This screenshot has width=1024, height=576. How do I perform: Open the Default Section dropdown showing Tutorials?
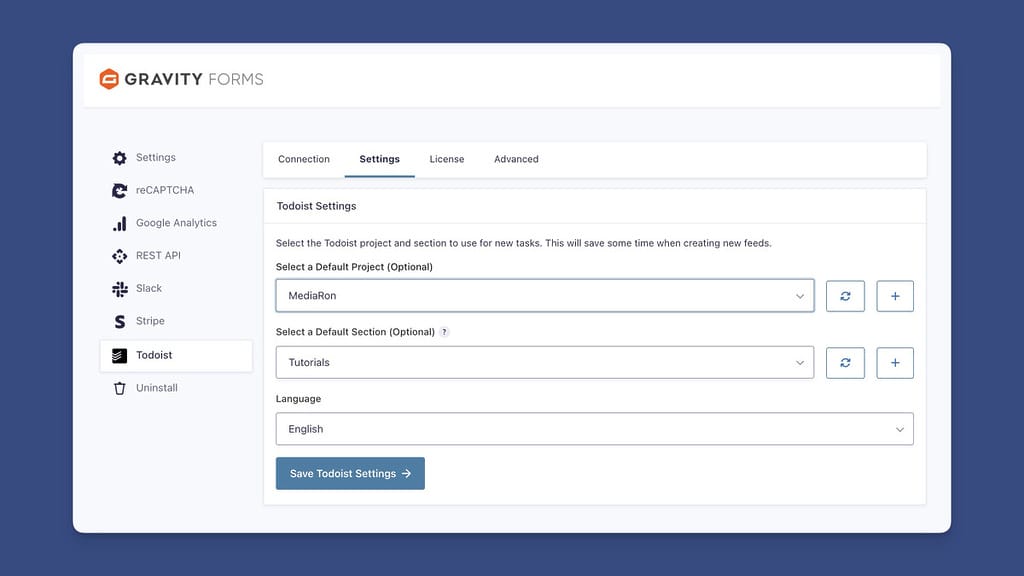545,362
